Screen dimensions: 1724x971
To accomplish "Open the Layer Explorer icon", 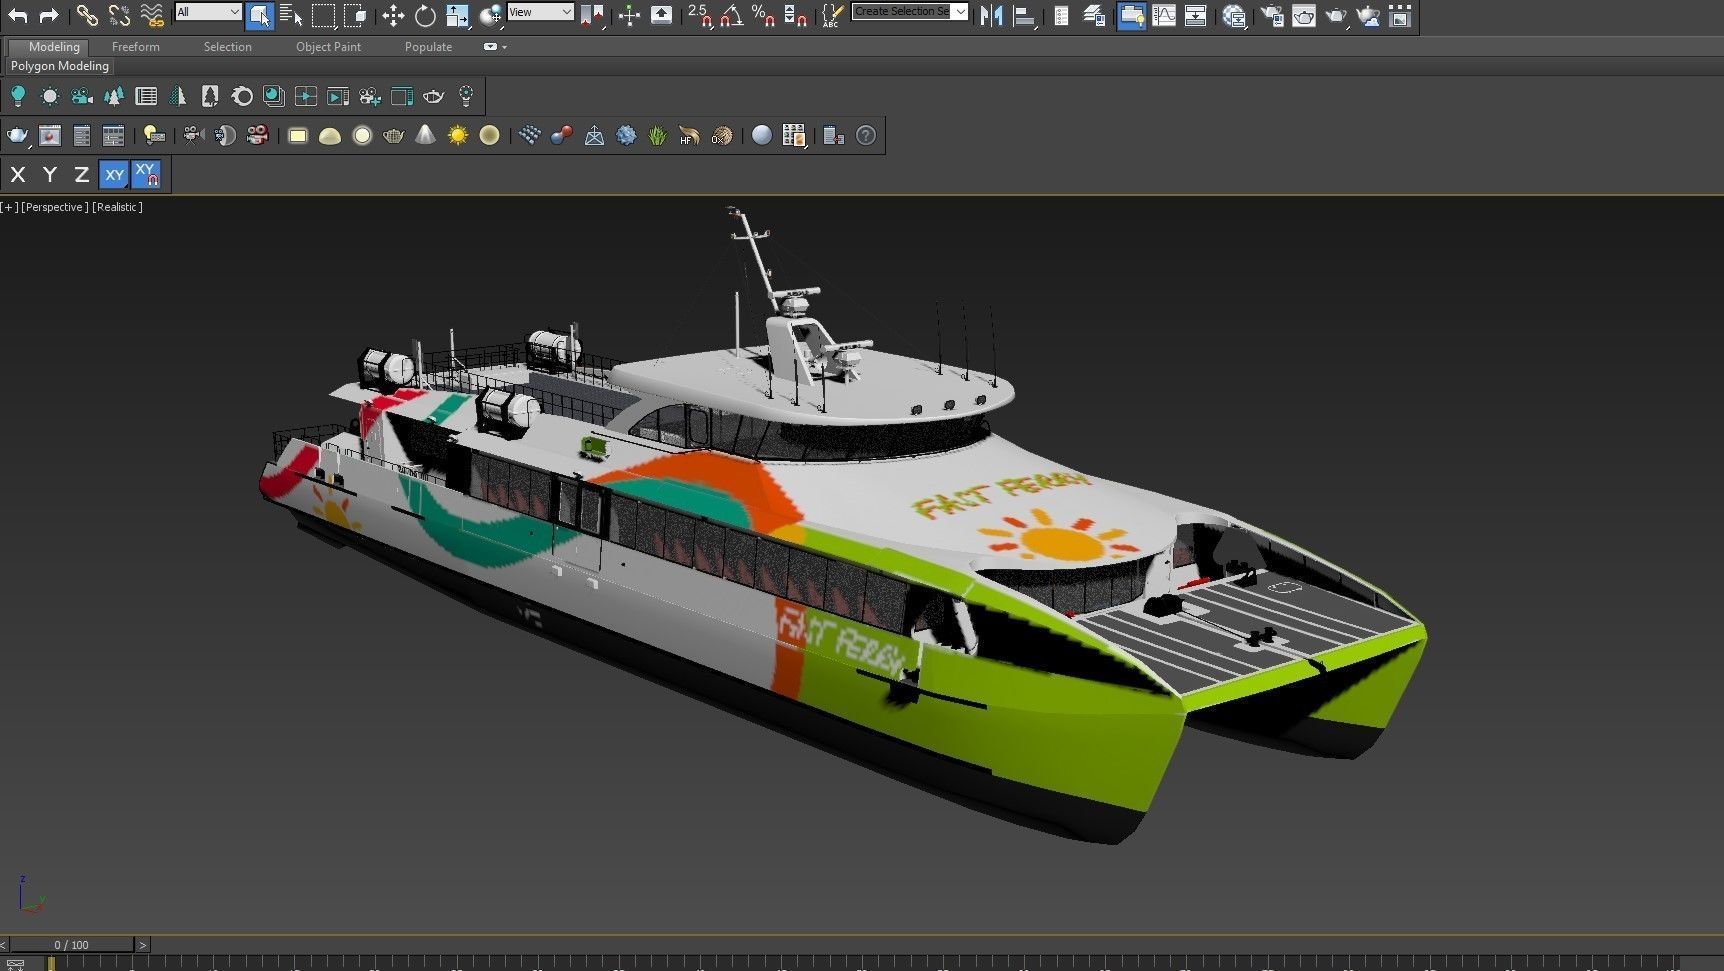I will [1094, 15].
